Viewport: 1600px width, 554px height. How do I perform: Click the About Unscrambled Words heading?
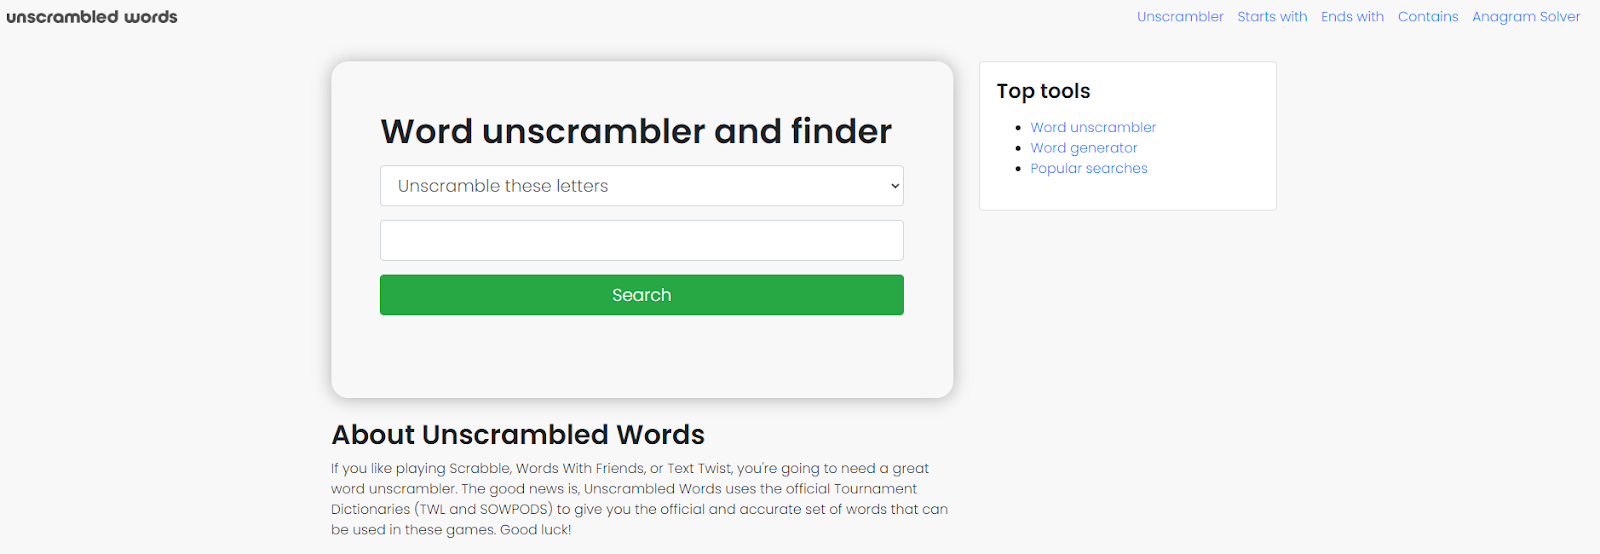tap(518, 435)
